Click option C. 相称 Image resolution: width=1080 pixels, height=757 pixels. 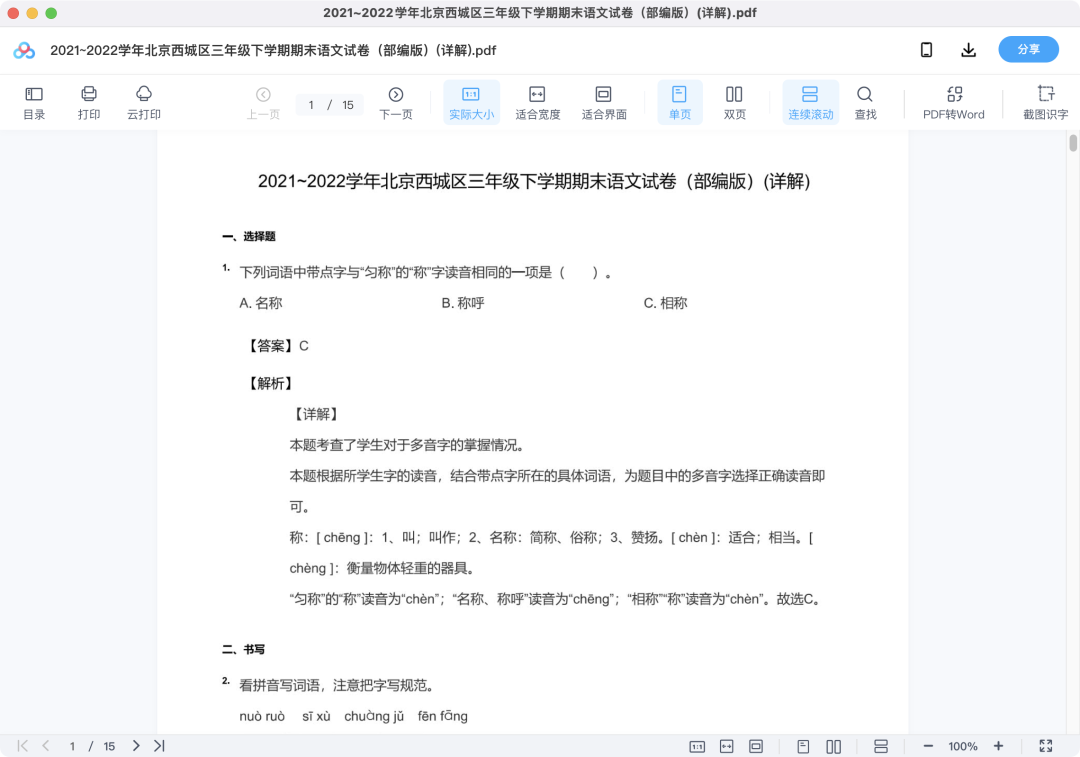coord(665,303)
